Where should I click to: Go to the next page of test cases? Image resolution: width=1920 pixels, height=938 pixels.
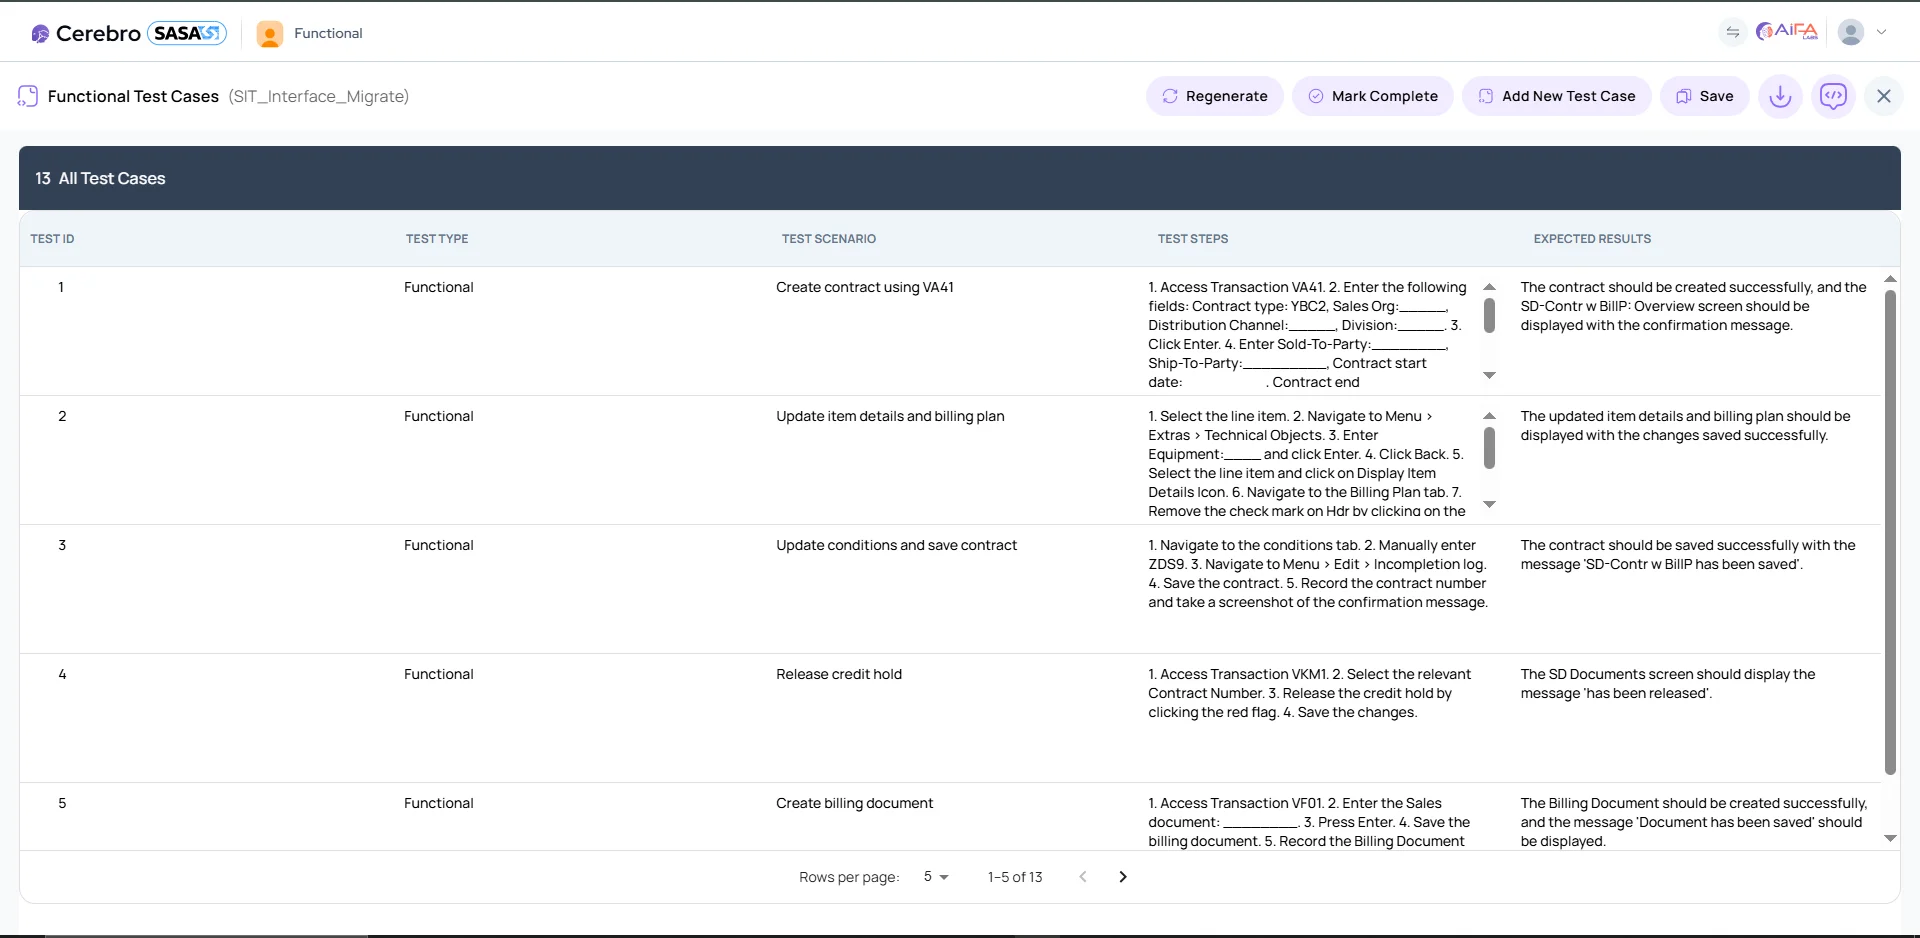click(x=1122, y=876)
